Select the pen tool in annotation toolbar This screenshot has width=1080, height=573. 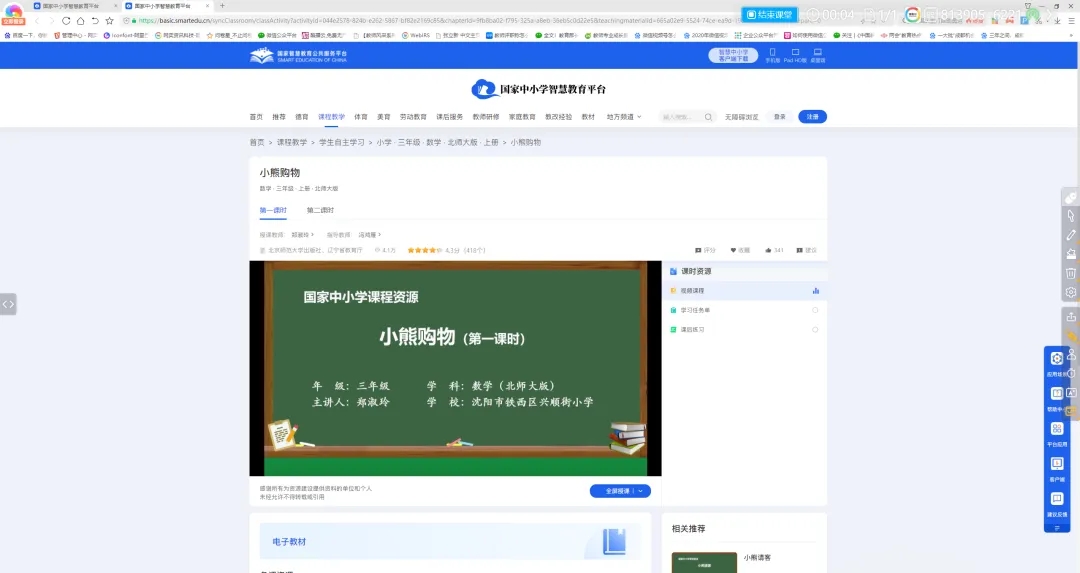coord(1071,234)
